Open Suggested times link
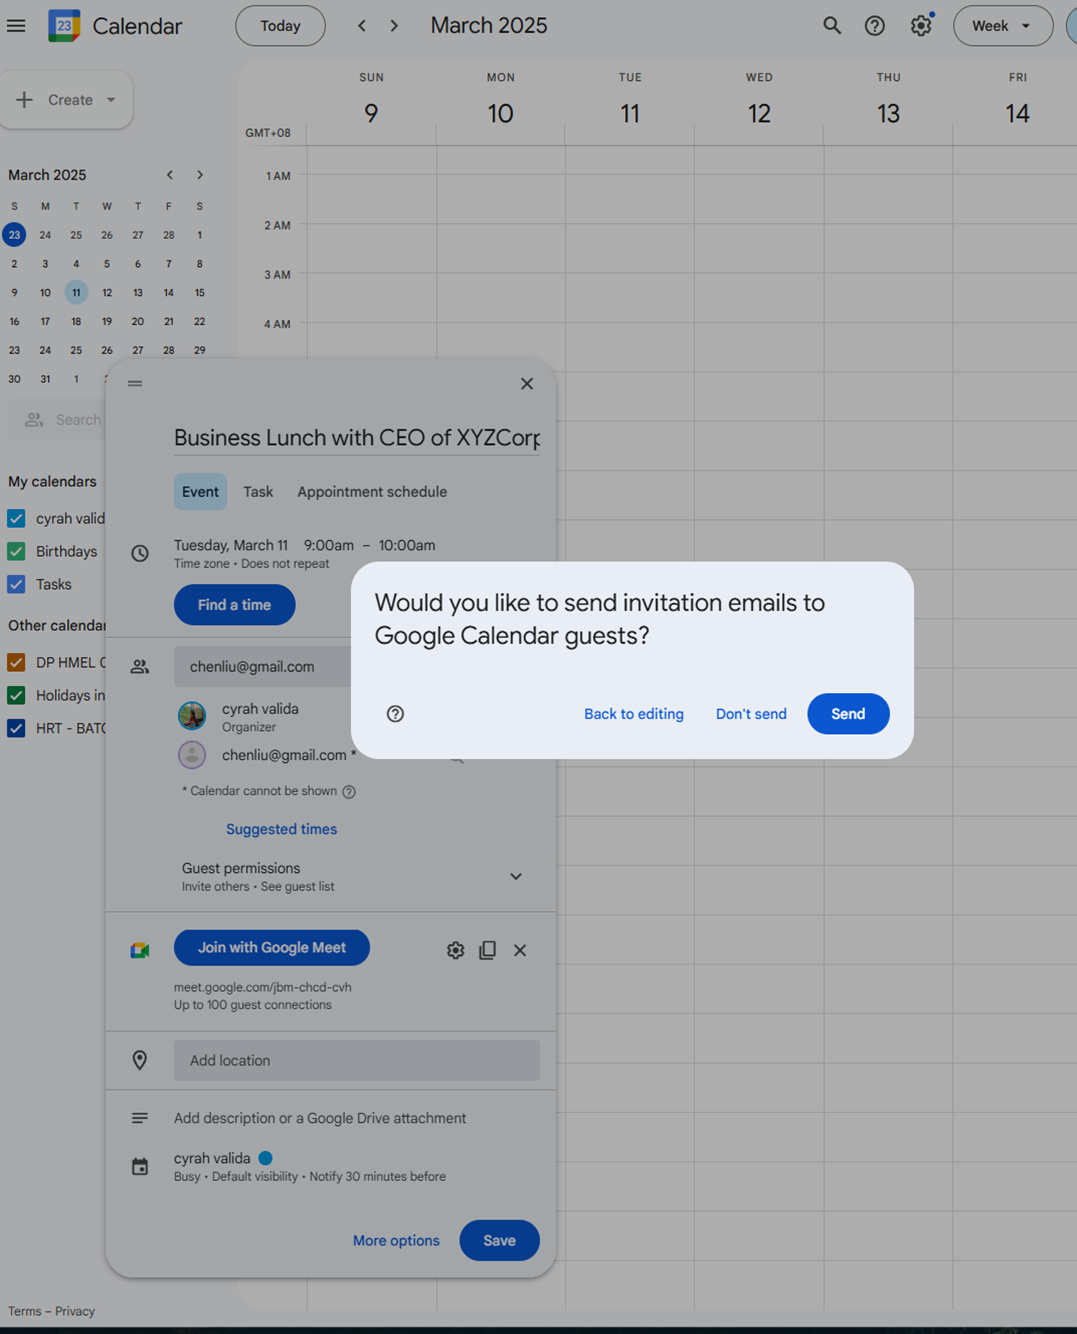The width and height of the screenshot is (1077, 1334). pyautogui.click(x=281, y=829)
